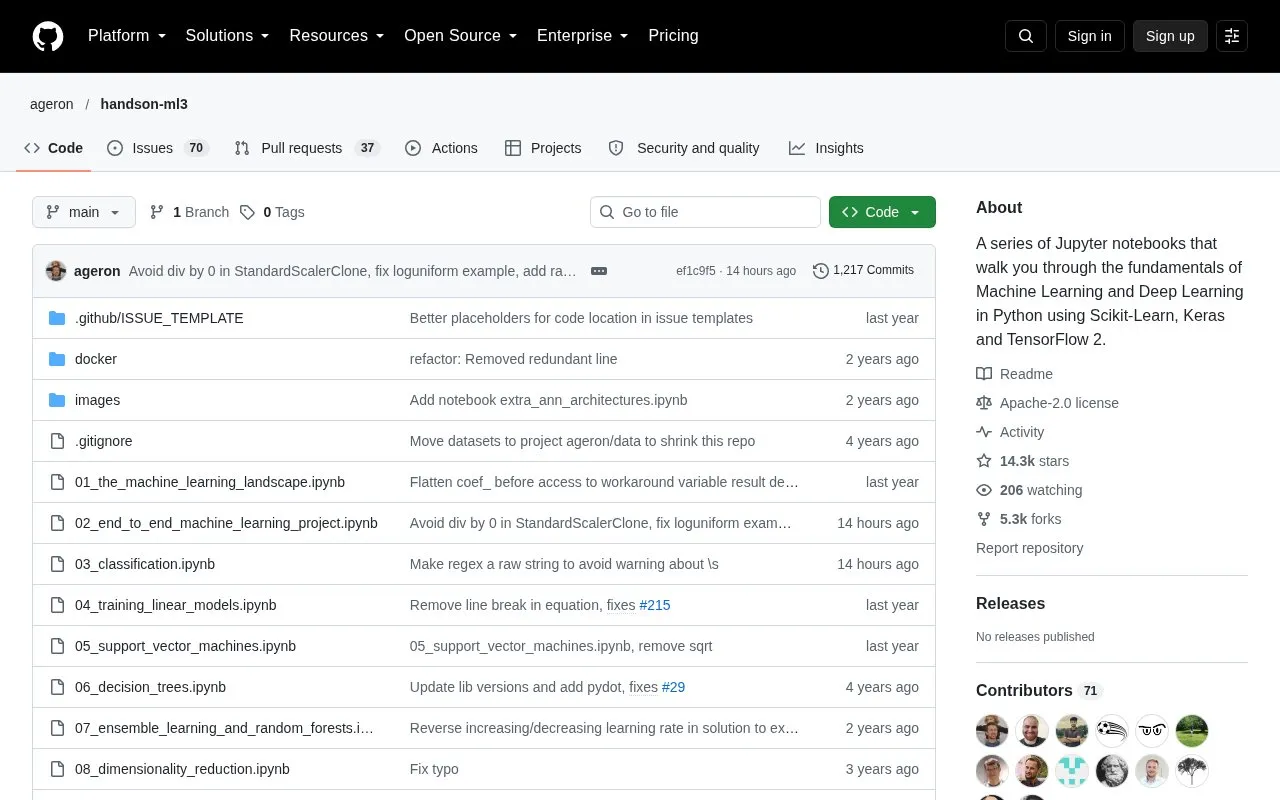Click the commit details ellipsis icon
This screenshot has width=1280, height=800.
[x=599, y=271]
